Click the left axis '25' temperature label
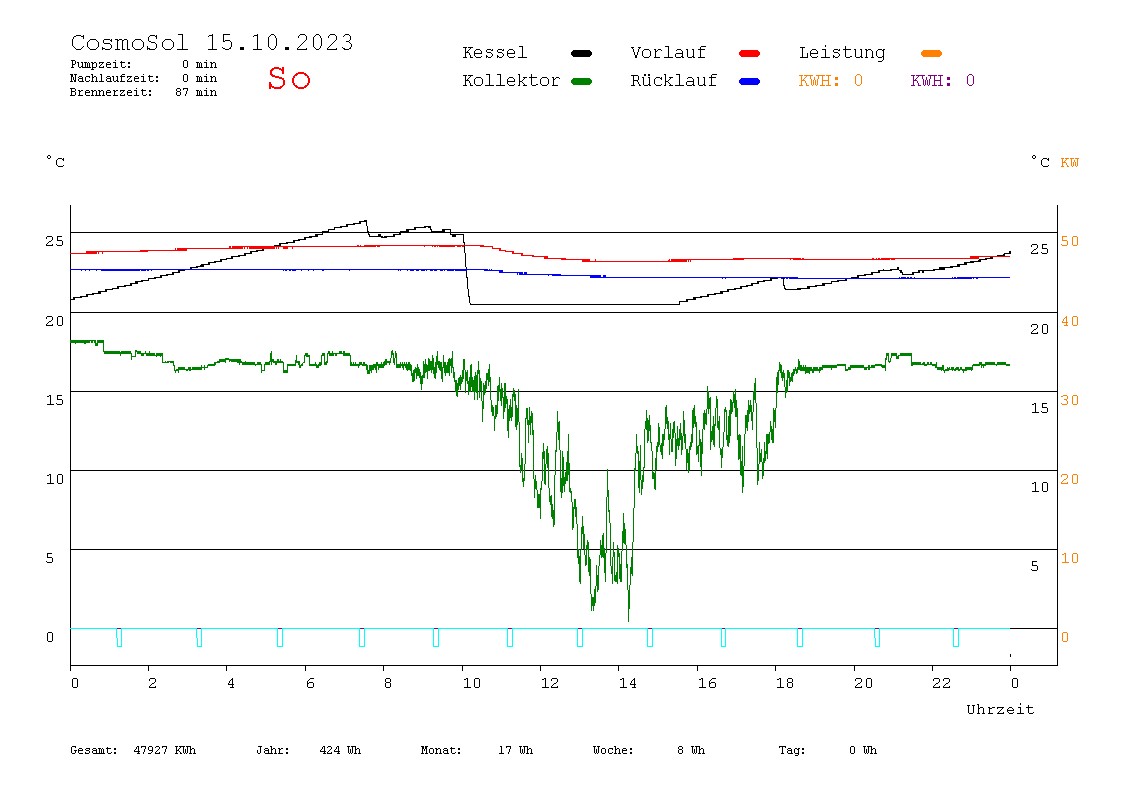Viewport: 1148px width, 812px height. [x=54, y=241]
